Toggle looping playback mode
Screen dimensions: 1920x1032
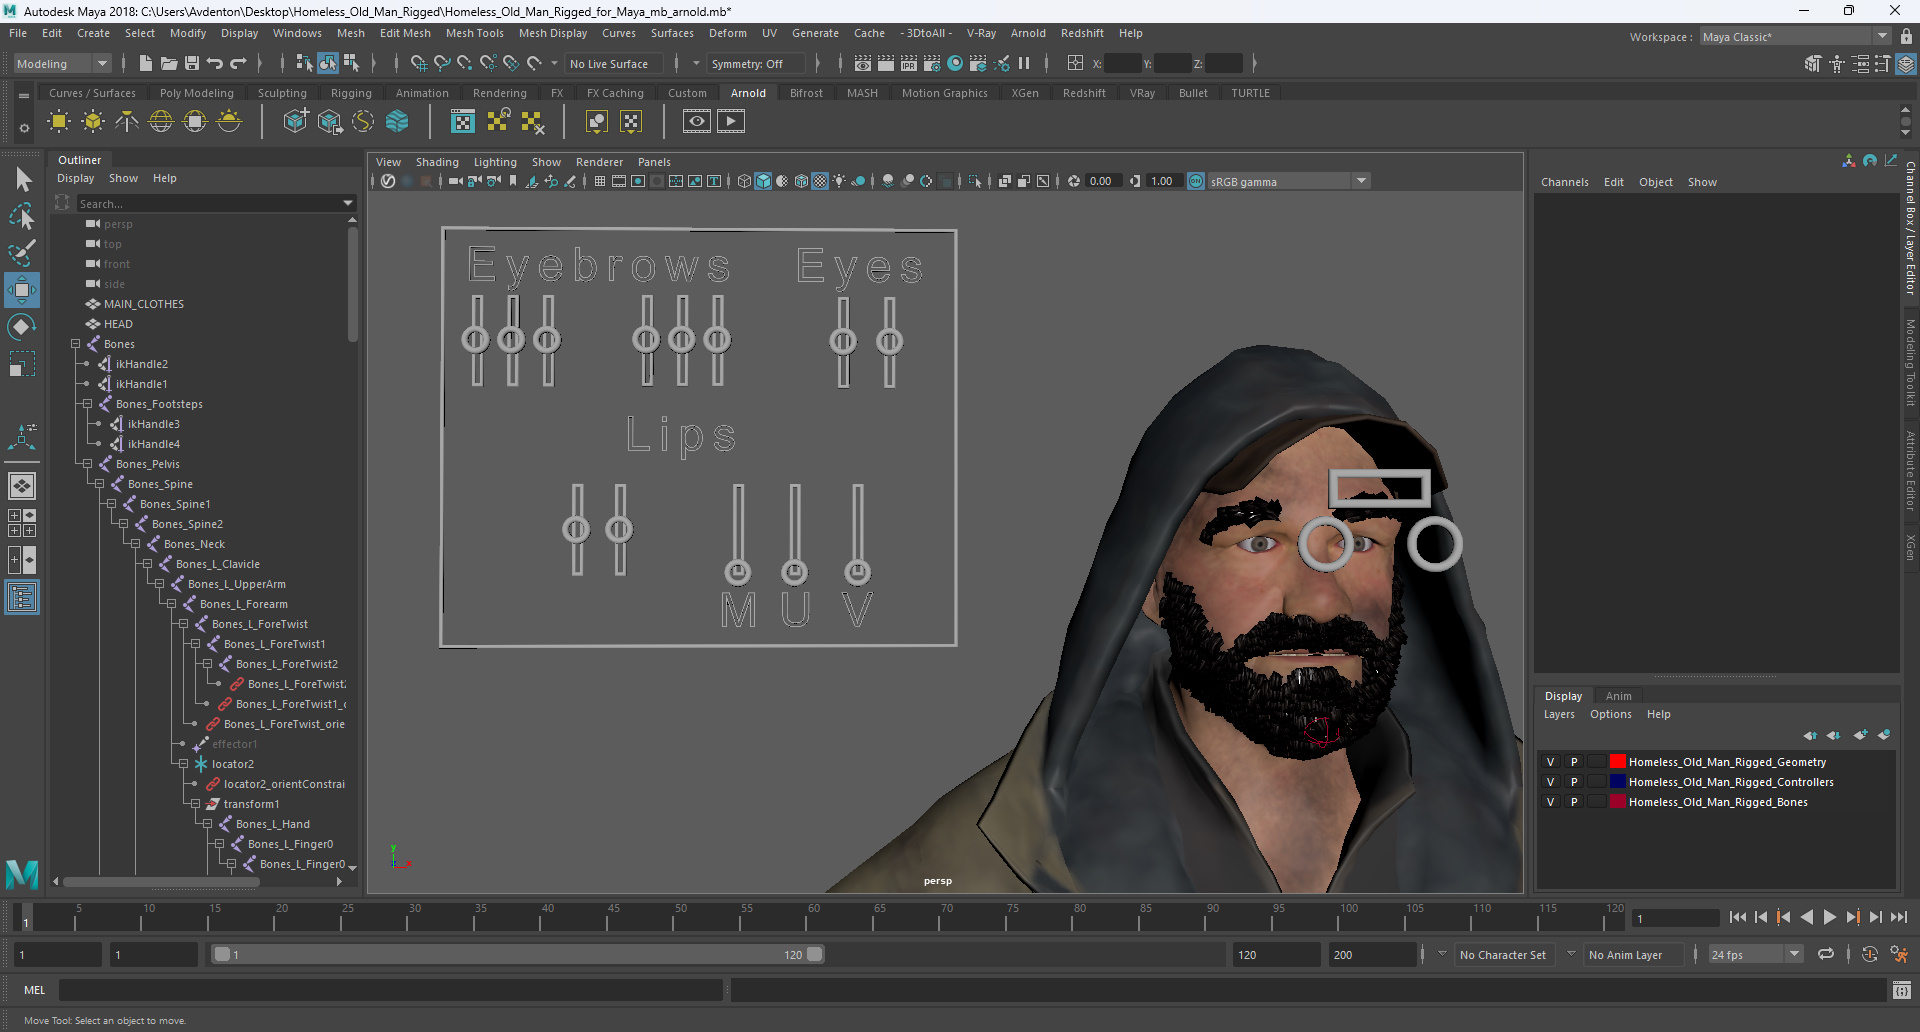pos(1826,954)
